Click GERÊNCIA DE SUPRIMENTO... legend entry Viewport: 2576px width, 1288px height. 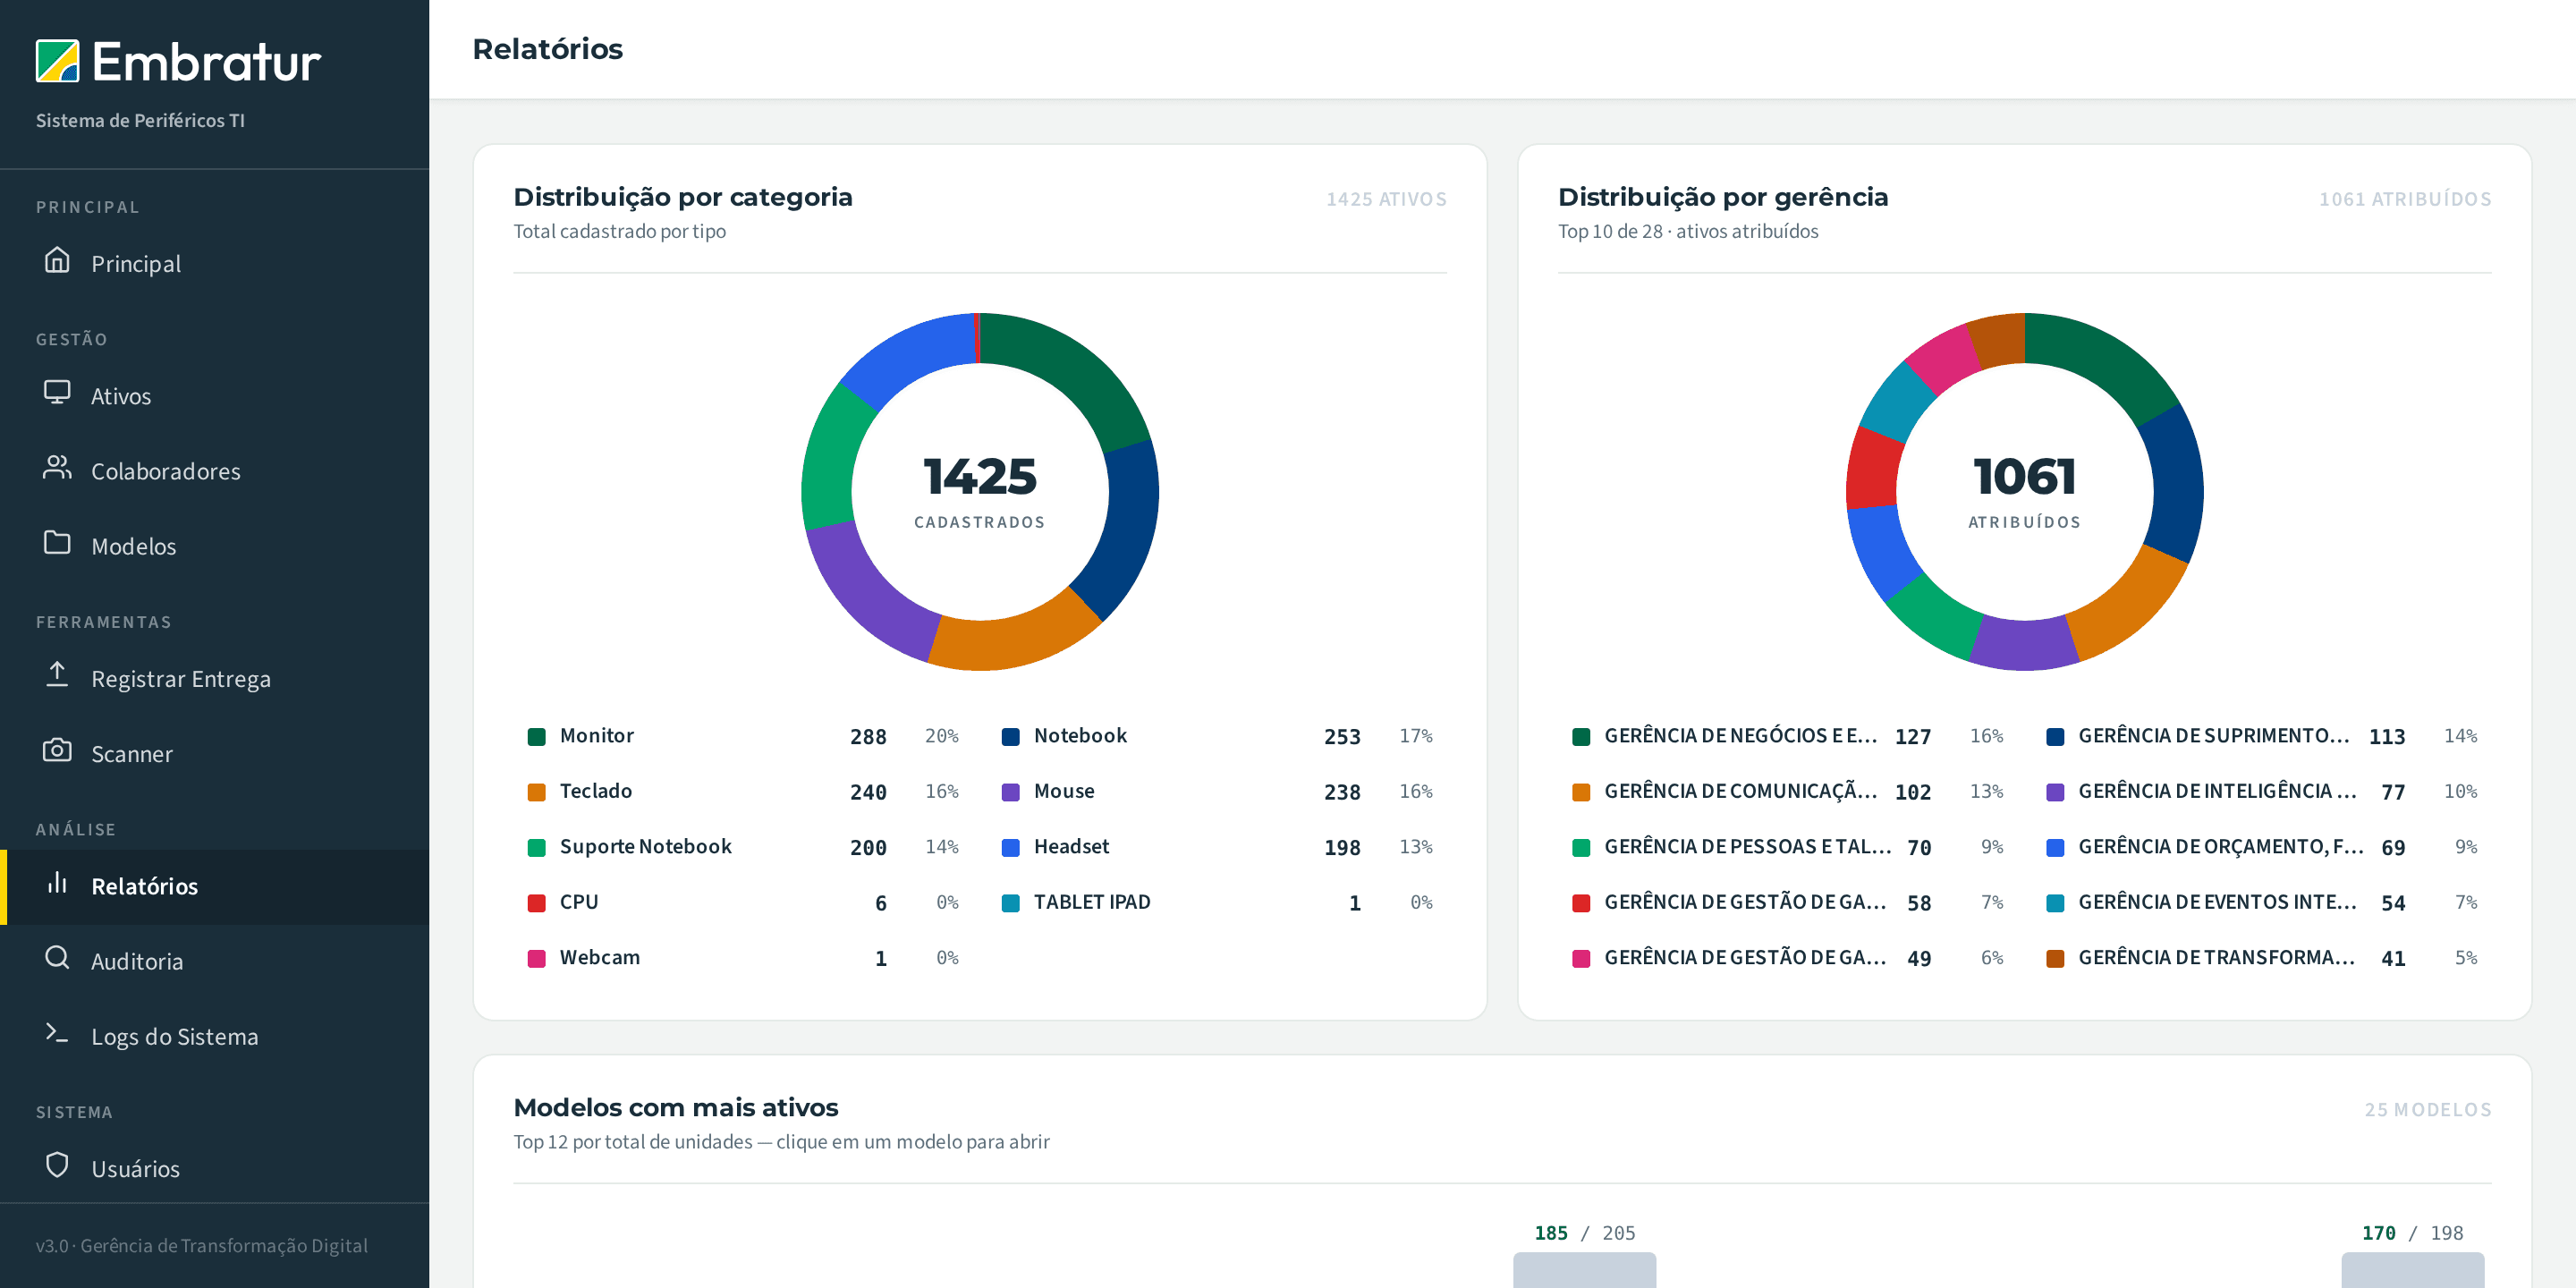pyautogui.click(x=2262, y=736)
